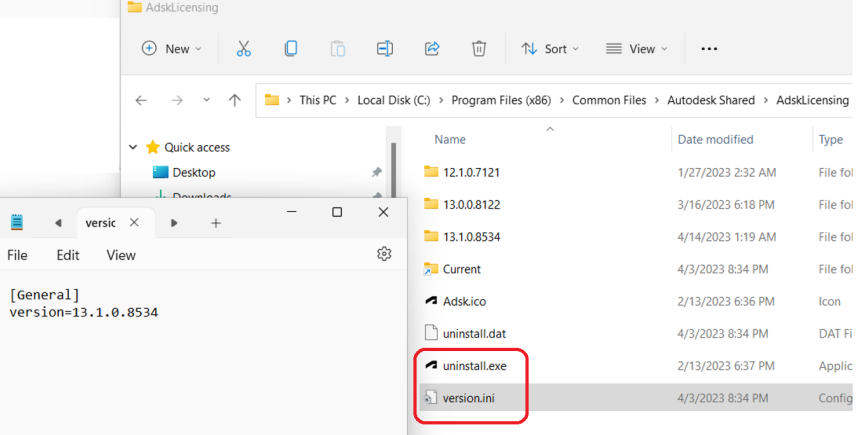This screenshot has height=435, width=859.
Task: Click the Delete trash icon in Explorer
Action: coord(479,49)
